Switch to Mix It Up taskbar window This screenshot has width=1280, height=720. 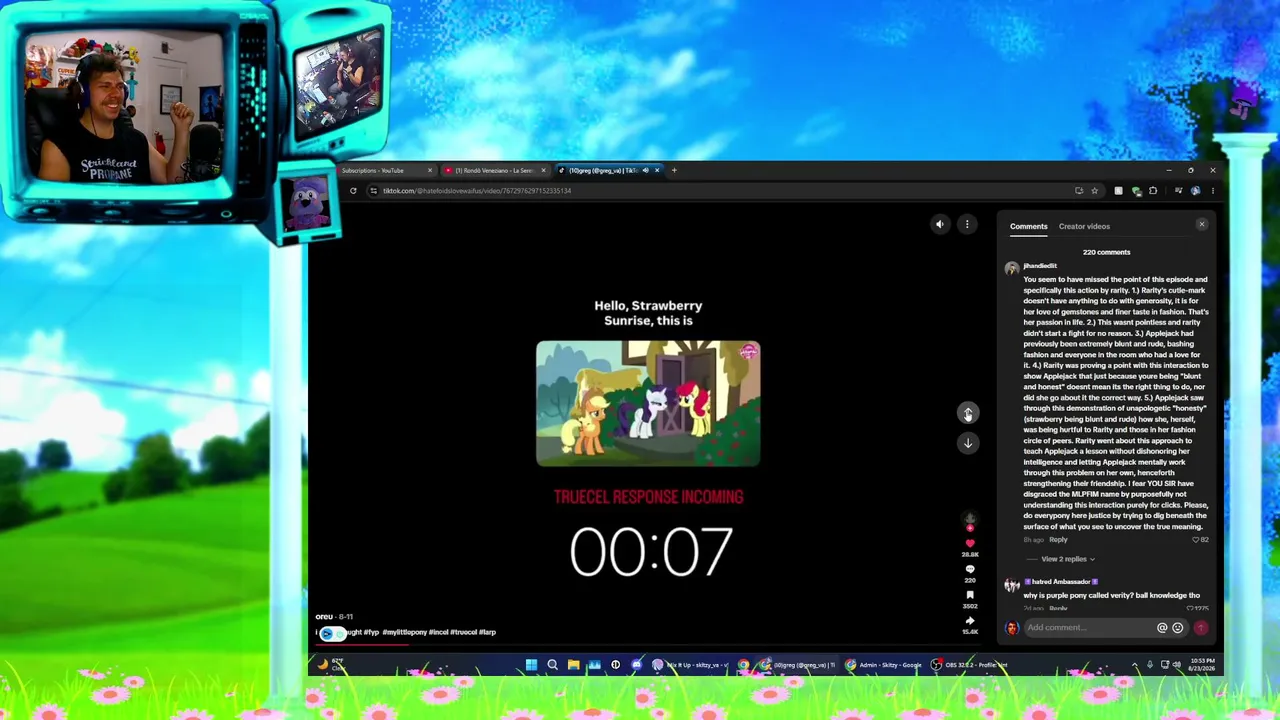[691, 665]
